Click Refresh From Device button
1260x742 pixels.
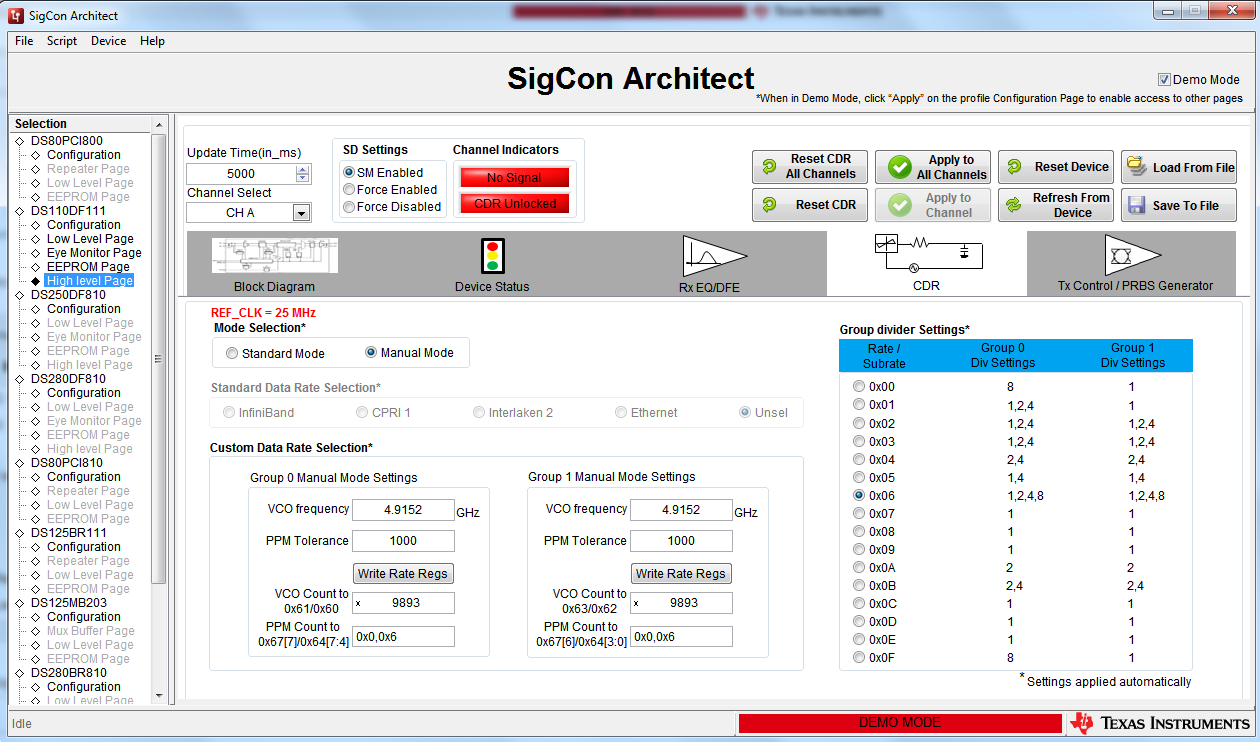pos(1056,205)
